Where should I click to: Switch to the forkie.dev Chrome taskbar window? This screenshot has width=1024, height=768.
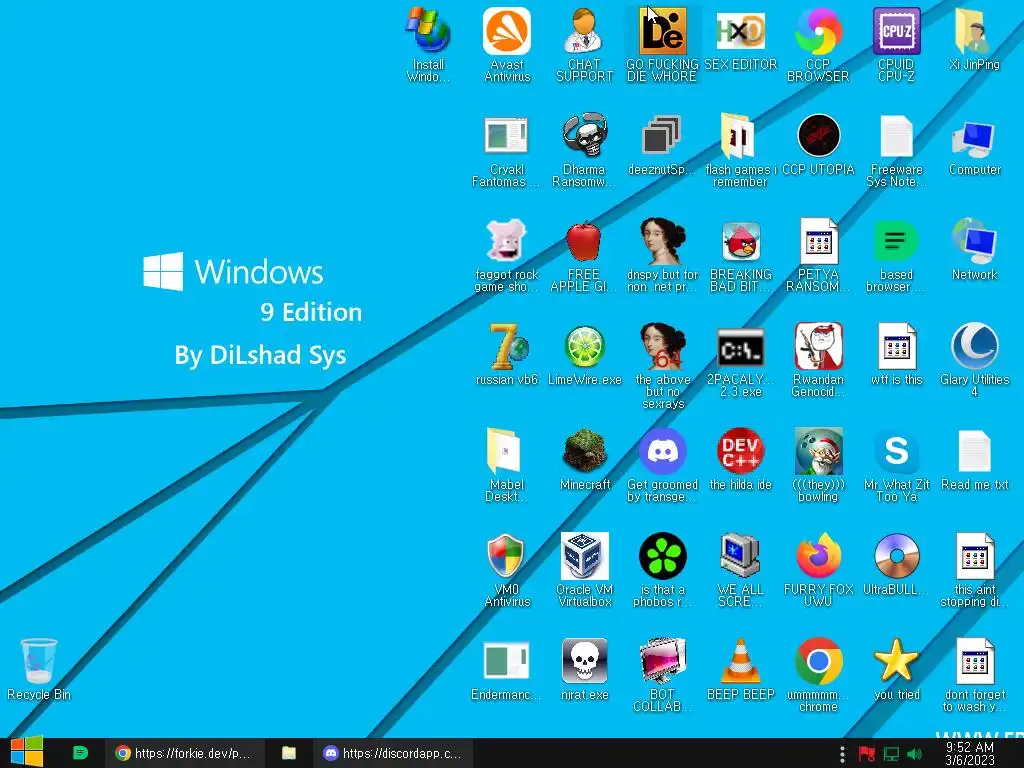(x=185, y=753)
